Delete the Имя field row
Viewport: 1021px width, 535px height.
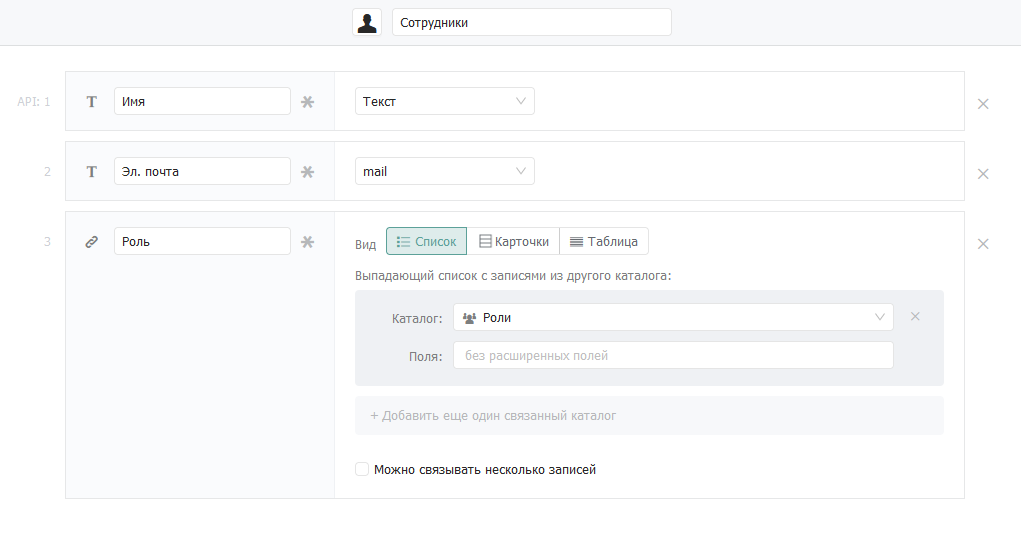coord(983,104)
